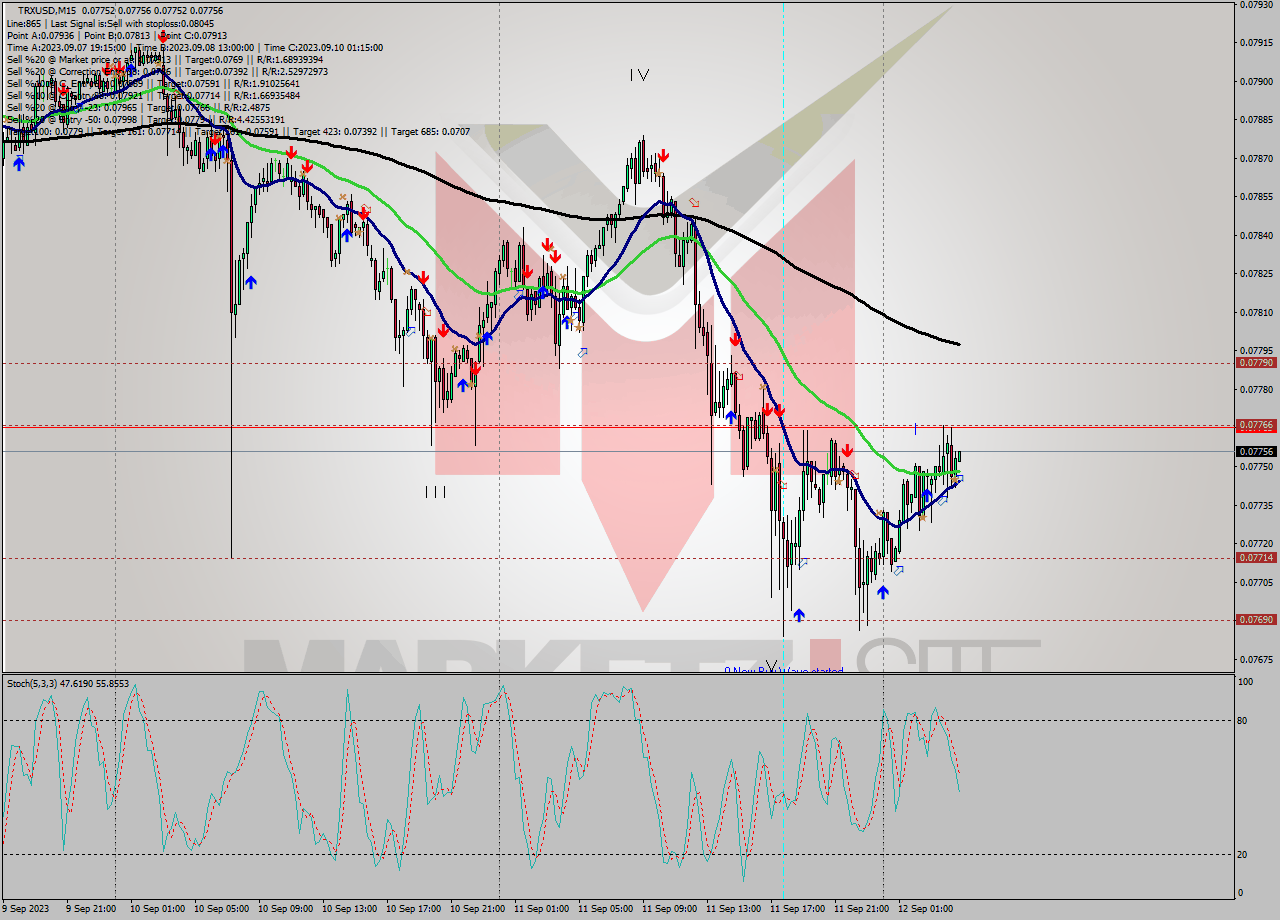Click the 0.07840 price axis label
The height and width of the screenshot is (920, 1280).
point(1256,235)
